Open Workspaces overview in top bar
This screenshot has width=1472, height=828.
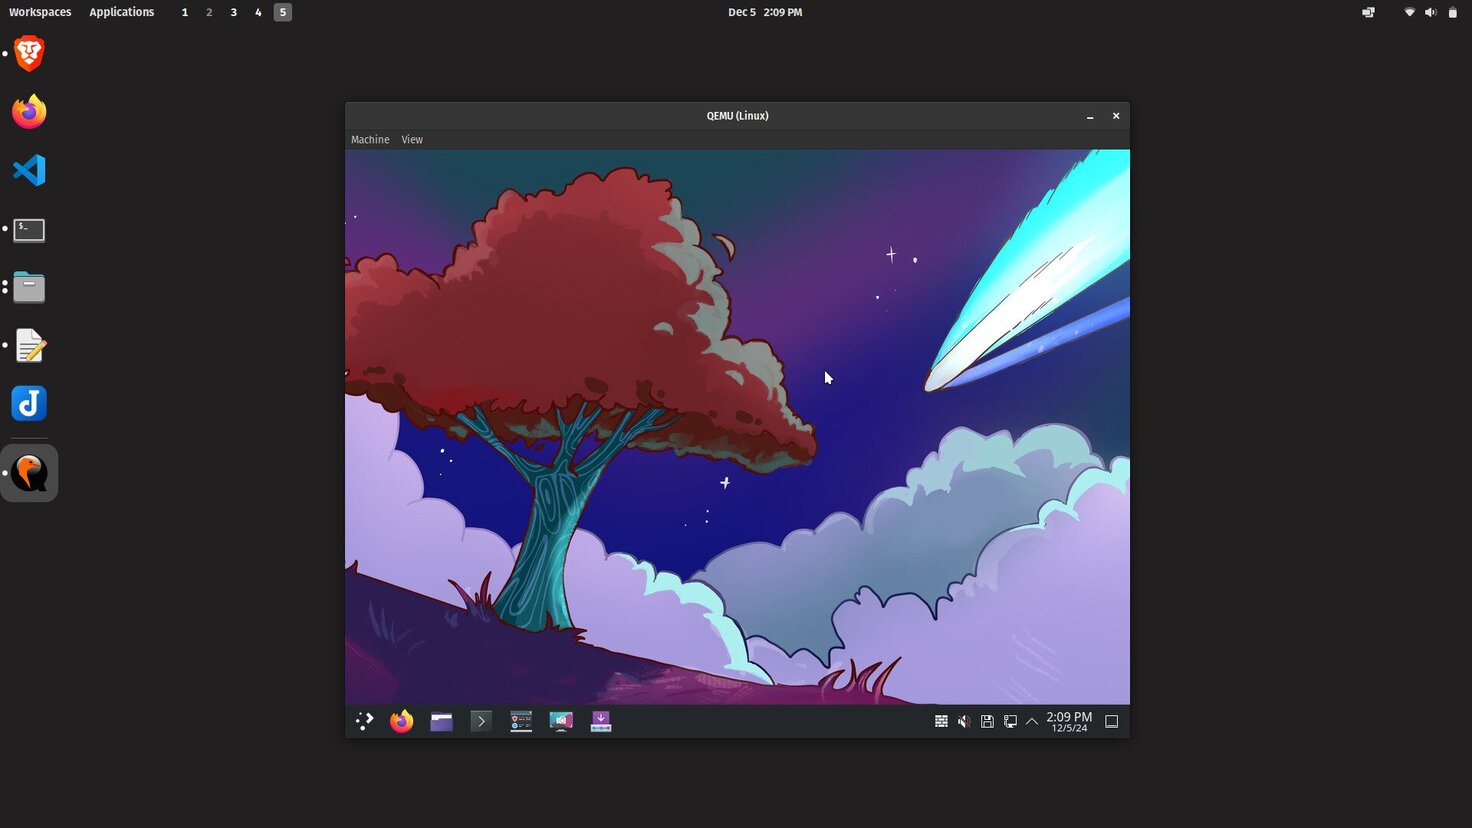40,12
